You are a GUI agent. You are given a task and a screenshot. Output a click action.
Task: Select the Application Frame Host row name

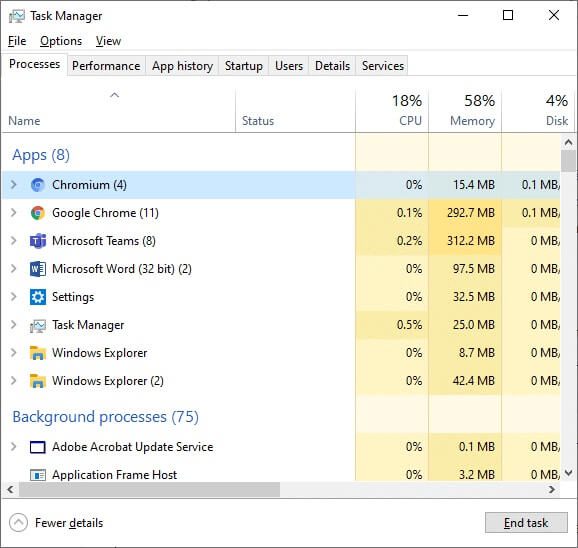click(114, 475)
